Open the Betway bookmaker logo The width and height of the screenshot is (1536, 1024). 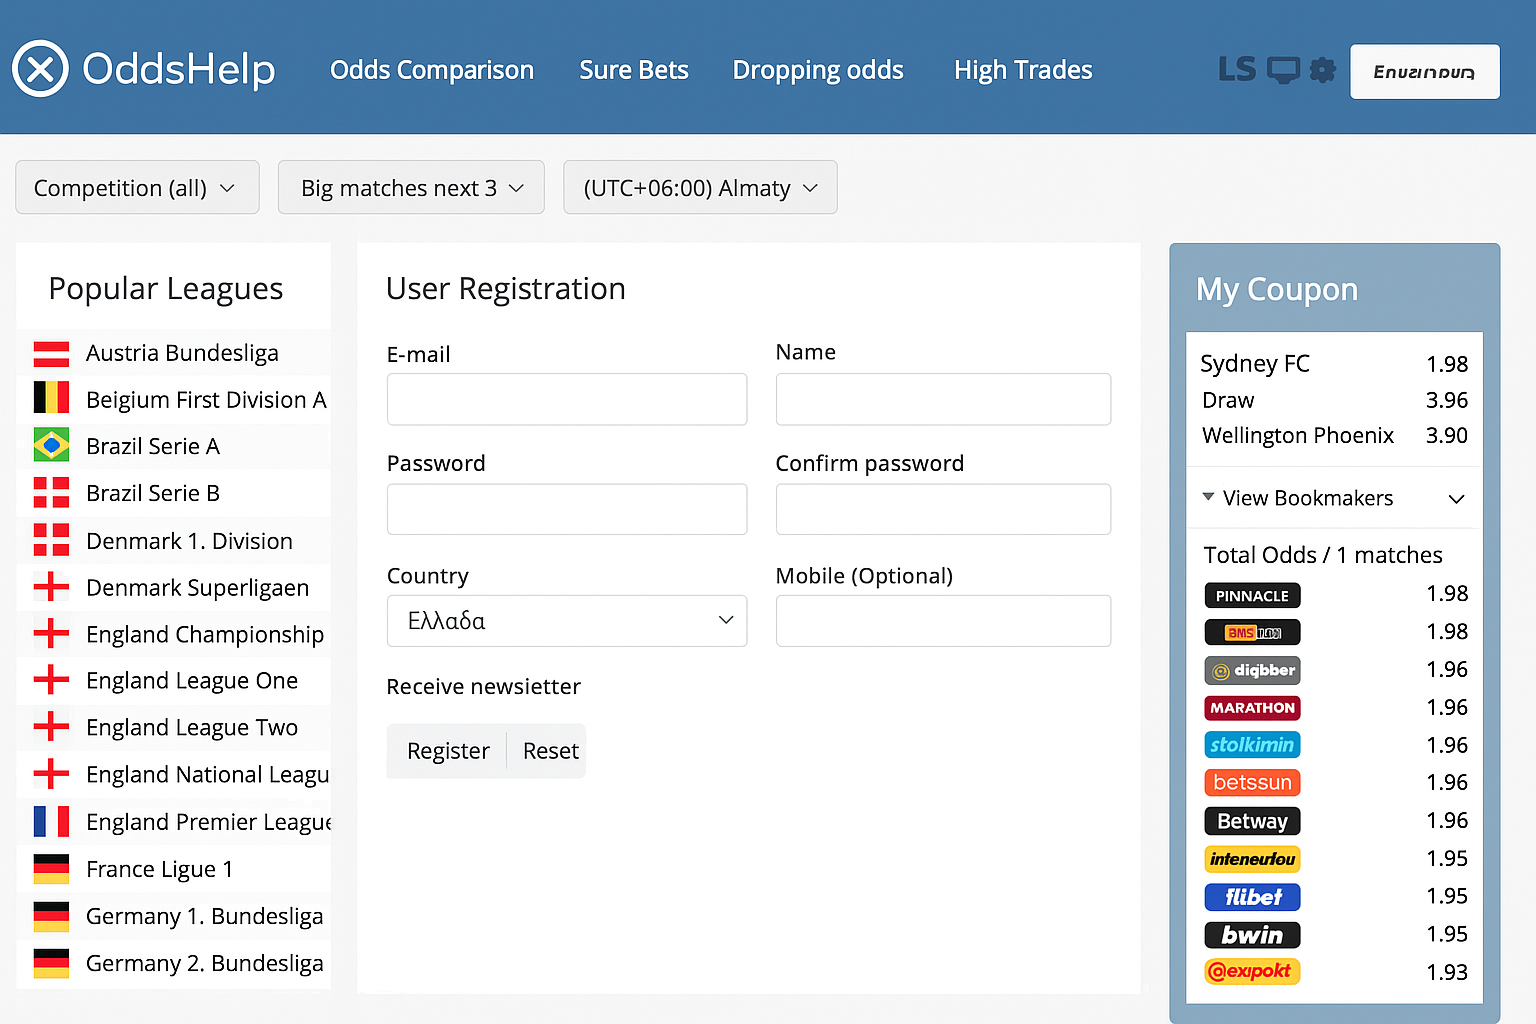(x=1252, y=821)
